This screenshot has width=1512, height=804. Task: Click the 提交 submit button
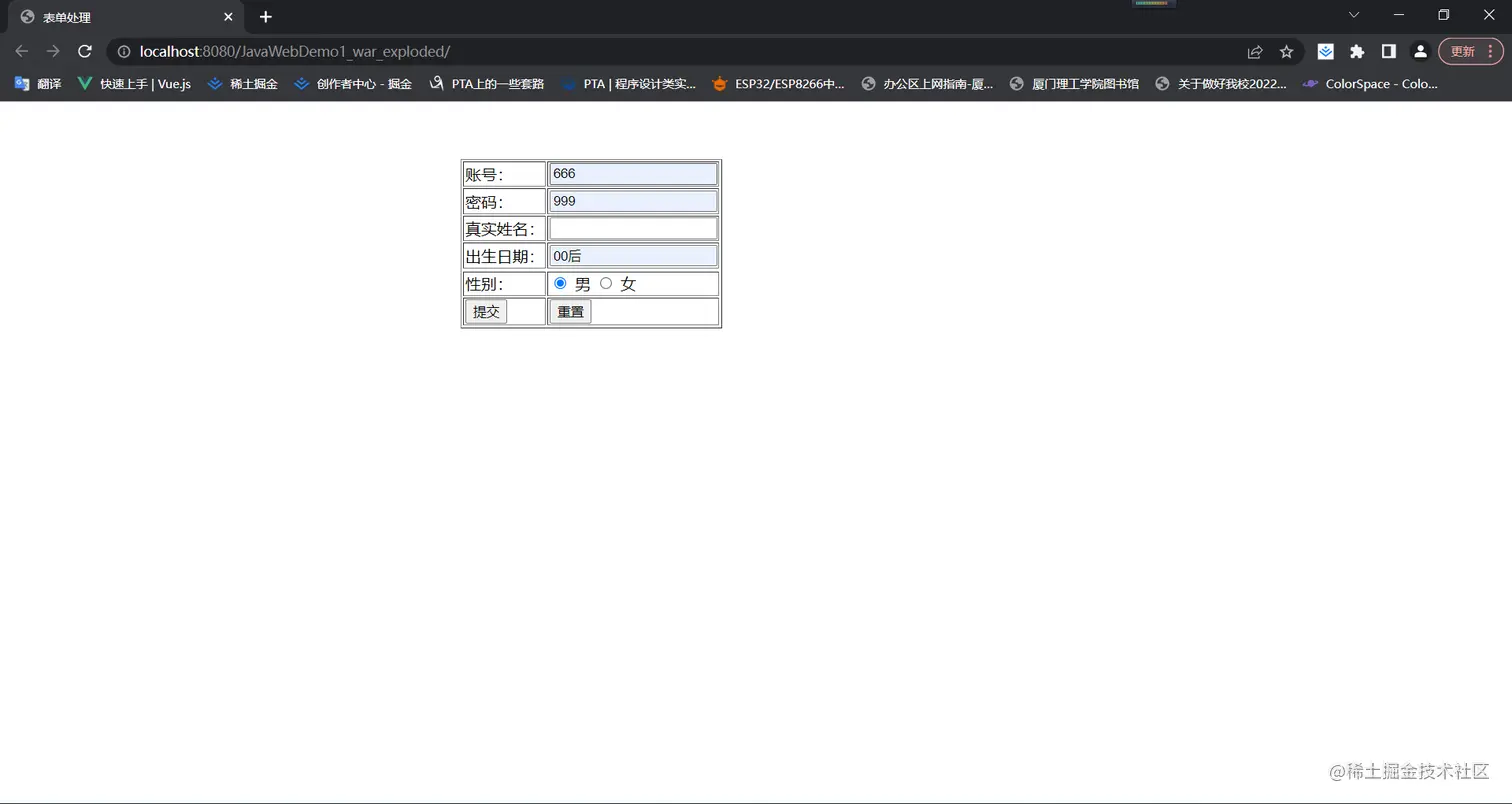(x=486, y=311)
